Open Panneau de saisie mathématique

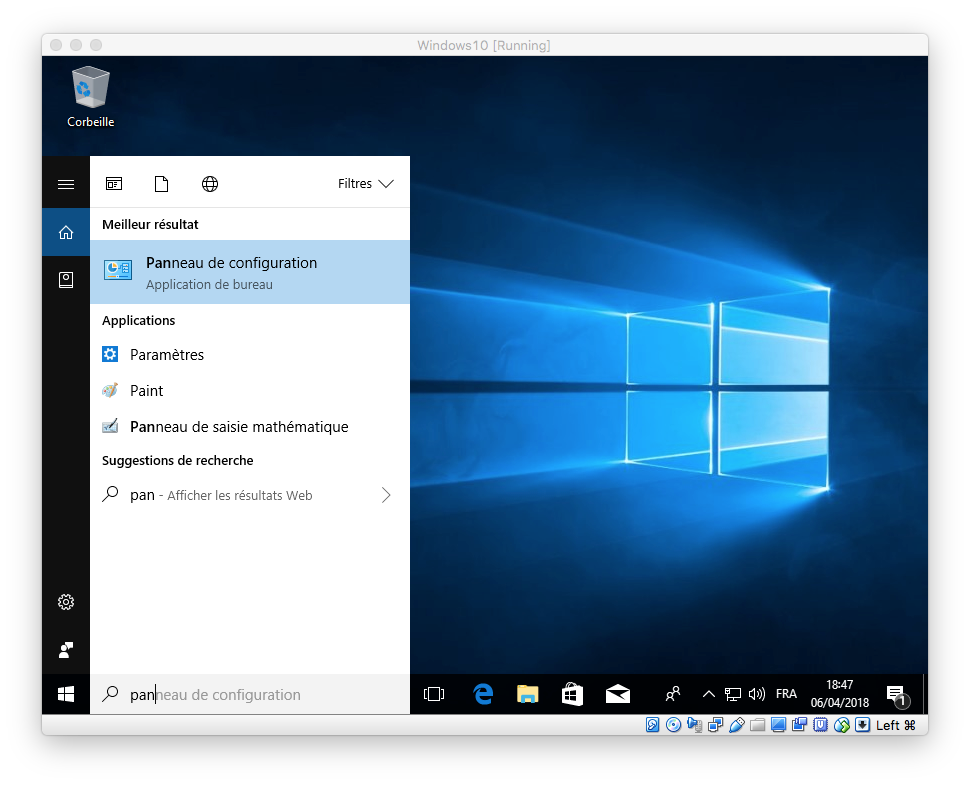250,427
